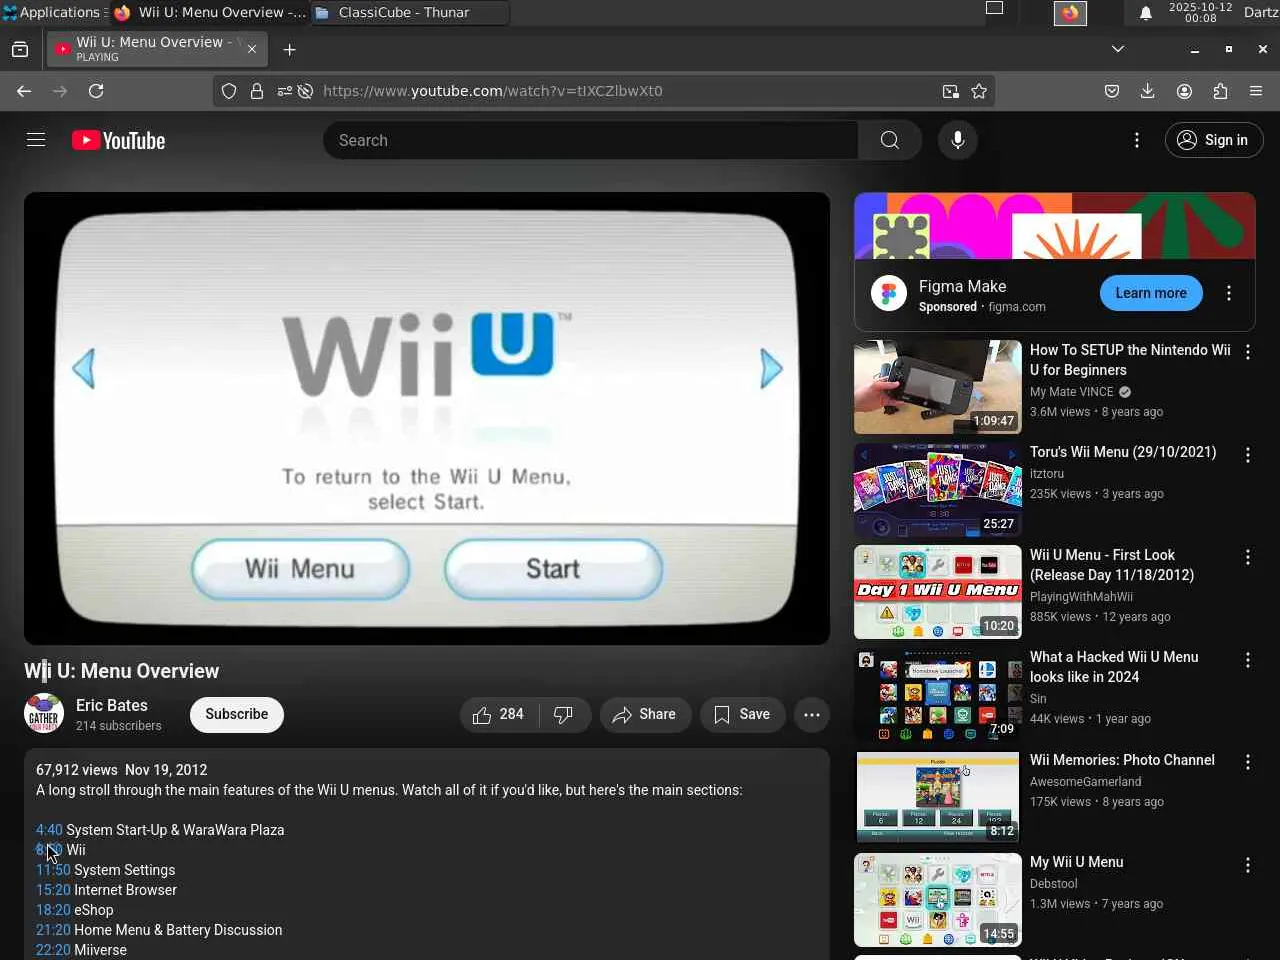This screenshot has width=1280, height=960.
Task: Open YouTube settings three-dot menu
Action: click(x=1136, y=140)
